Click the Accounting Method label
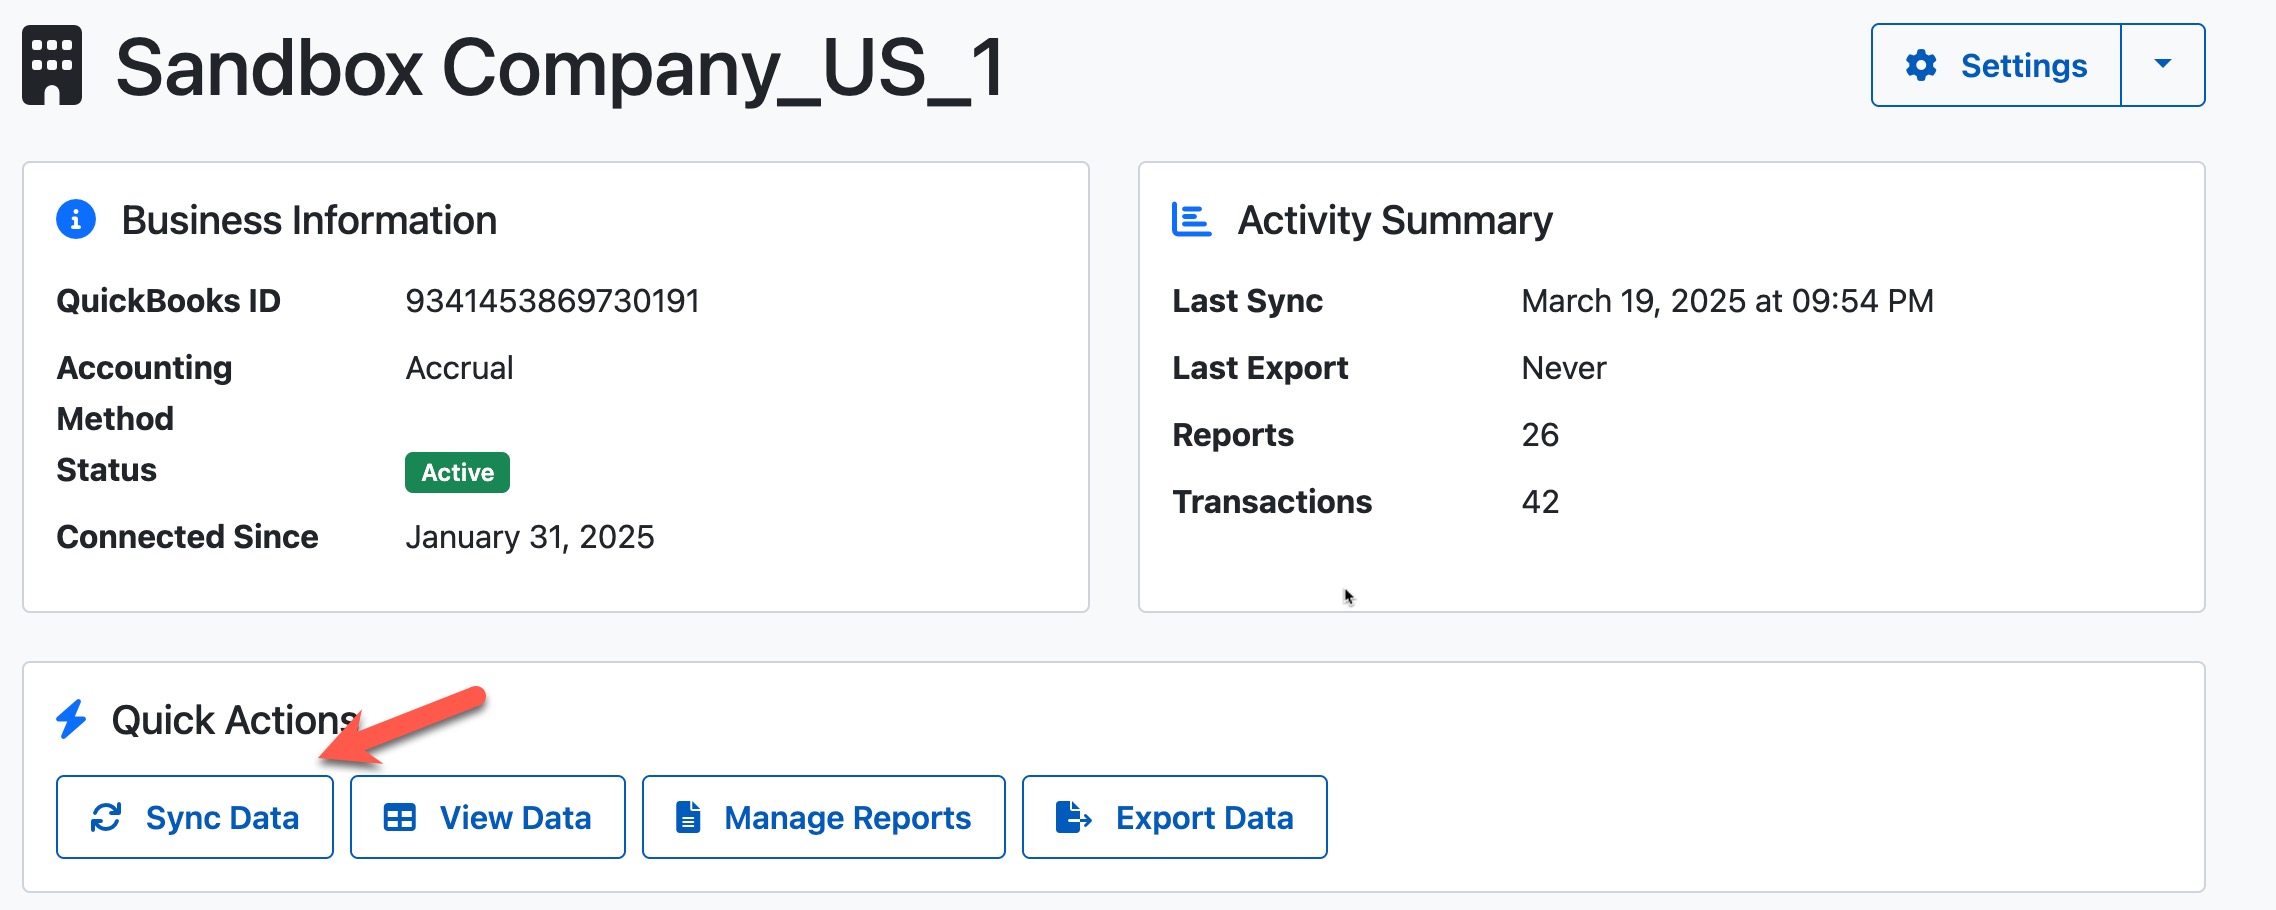 click(x=144, y=393)
